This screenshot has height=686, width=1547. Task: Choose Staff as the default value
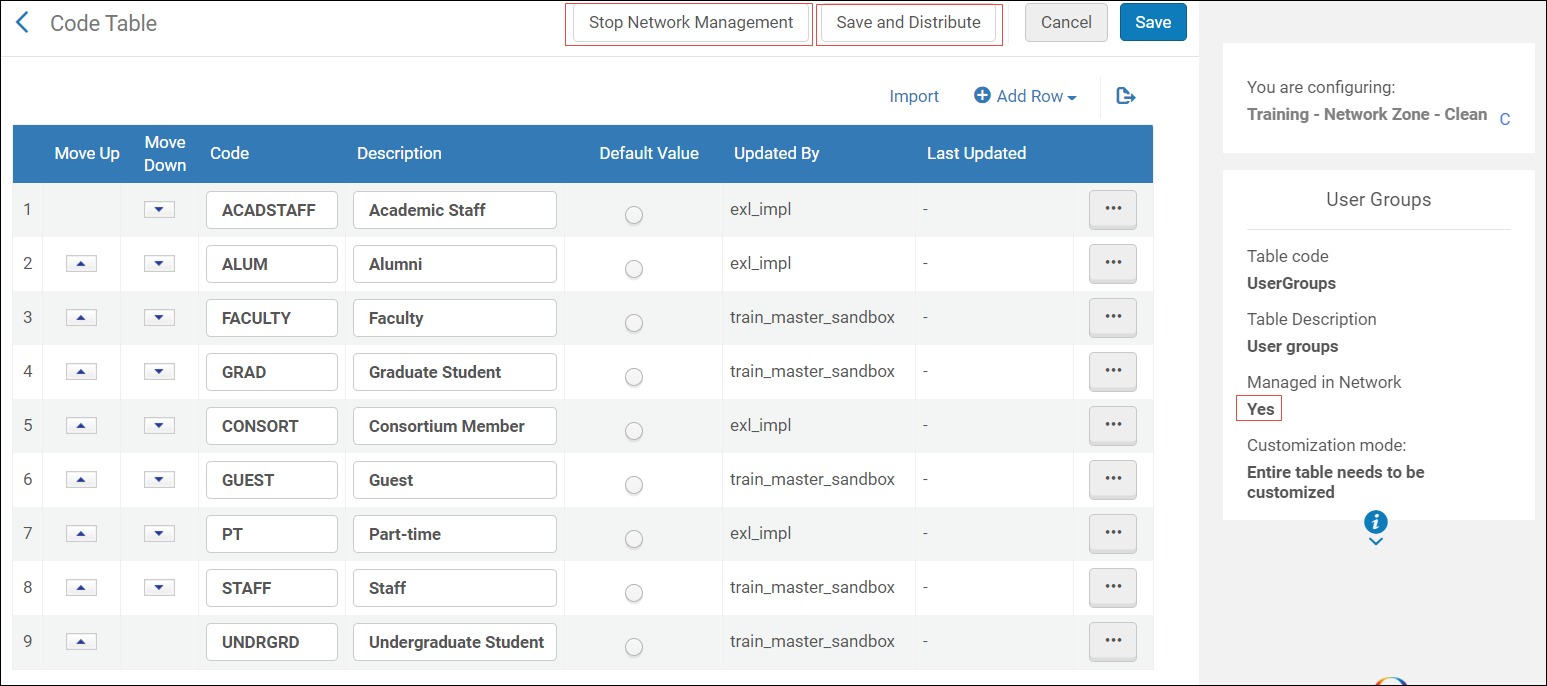click(x=633, y=593)
